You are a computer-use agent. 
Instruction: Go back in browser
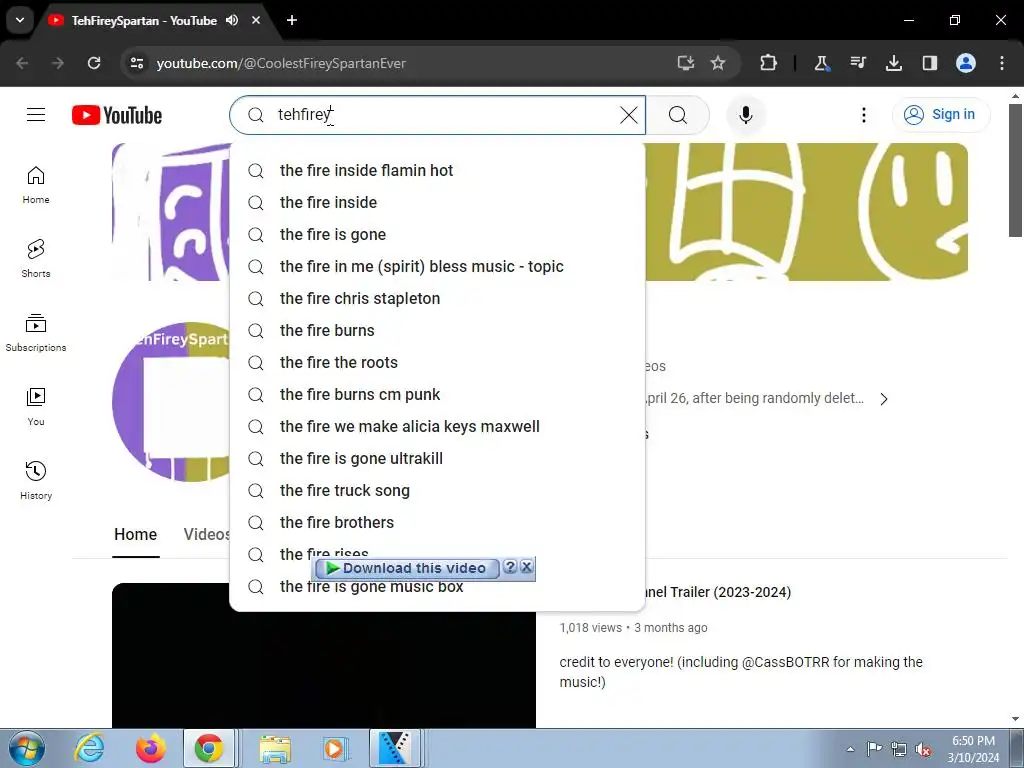coord(22,63)
